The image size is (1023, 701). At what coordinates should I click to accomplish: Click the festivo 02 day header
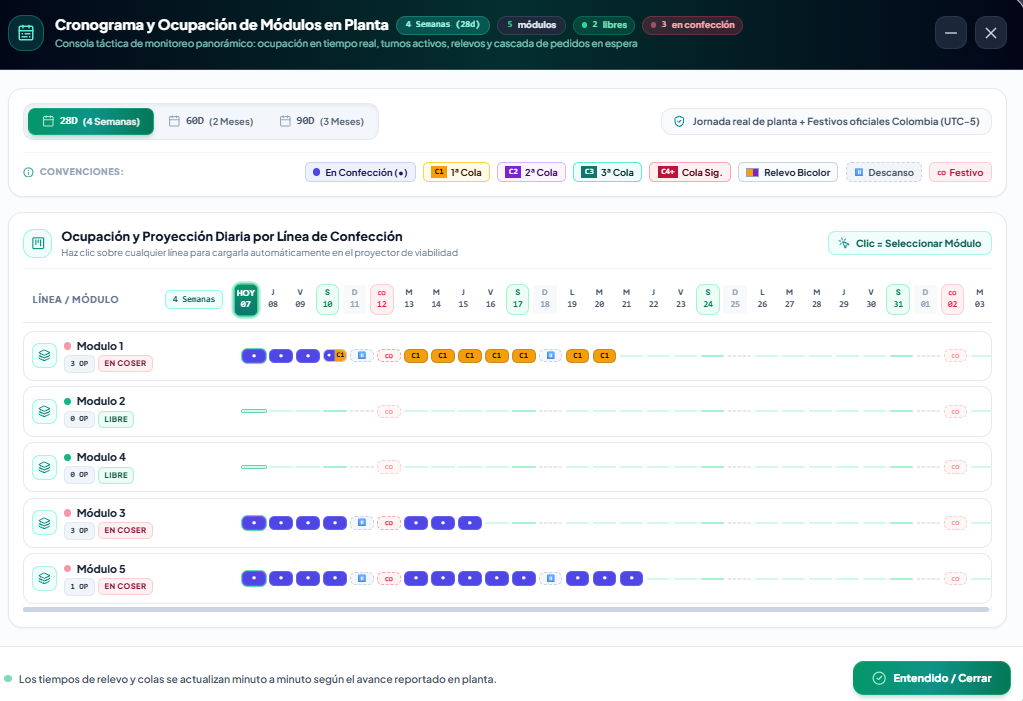click(x=953, y=299)
